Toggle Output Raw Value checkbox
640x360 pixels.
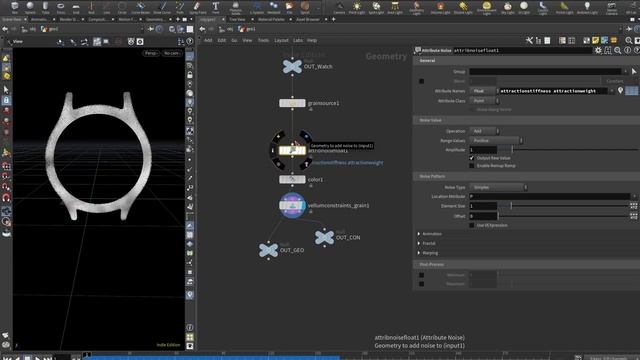(x=472, y=158)
